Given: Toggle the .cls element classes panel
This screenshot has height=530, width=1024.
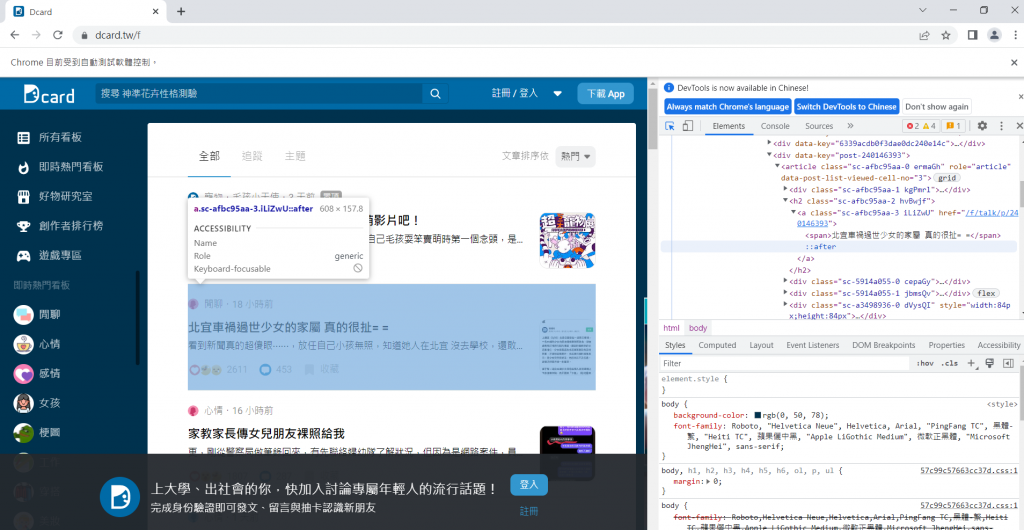Looking at the screenshot, I should (x=949, y=363).
